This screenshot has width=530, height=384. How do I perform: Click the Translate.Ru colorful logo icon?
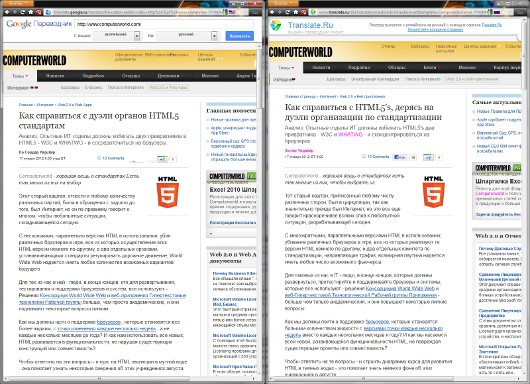(x=276, y=25)
